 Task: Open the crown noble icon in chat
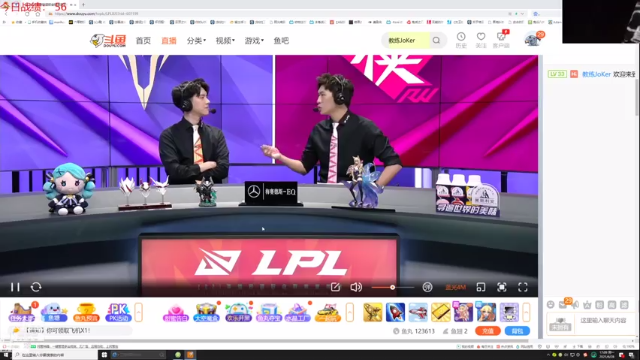(587, 305)
